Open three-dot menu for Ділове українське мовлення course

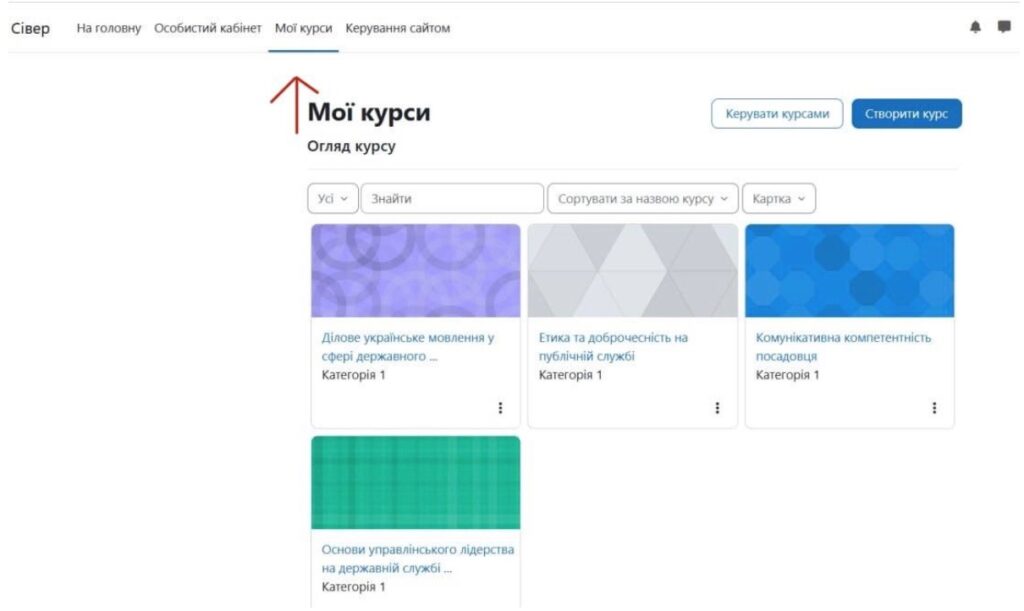tap(500, 408)
